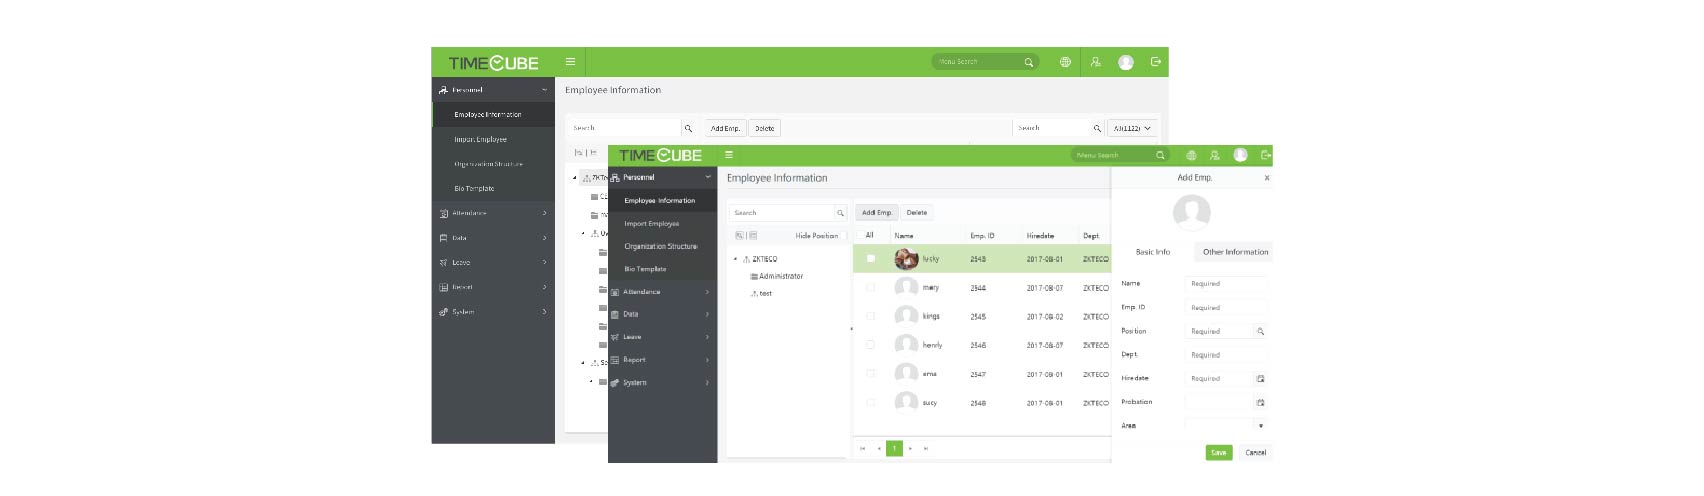Click lucky's profile photo
This screenshot has height=496, width=1704.
click(x=906, y=259)
